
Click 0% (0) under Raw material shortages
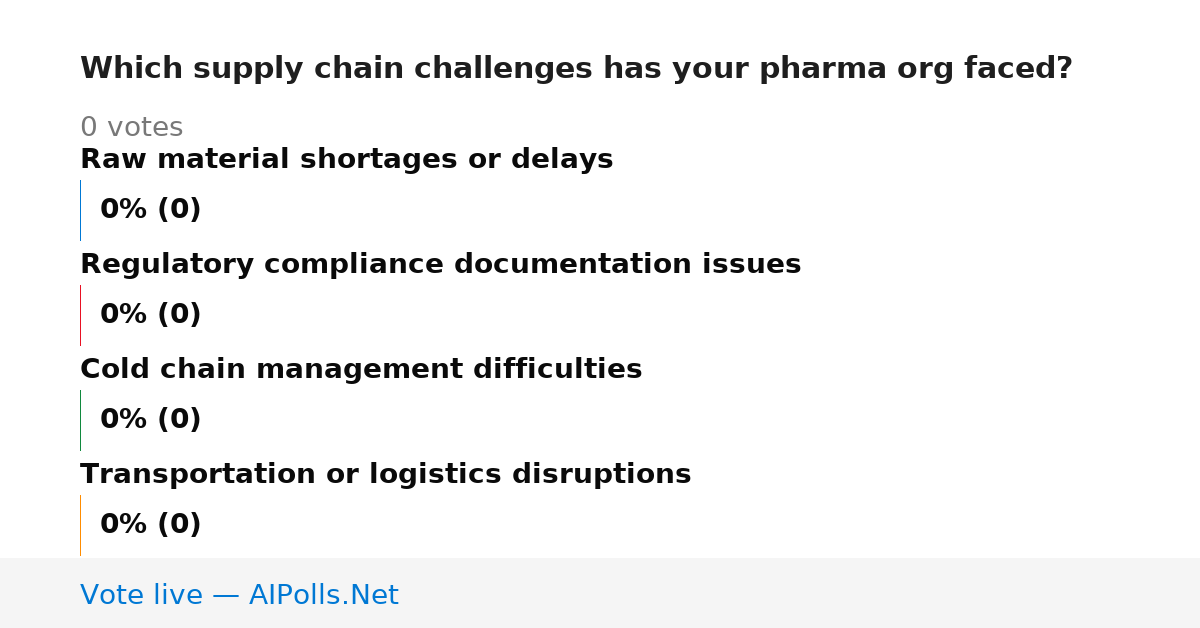click(150, 210)
